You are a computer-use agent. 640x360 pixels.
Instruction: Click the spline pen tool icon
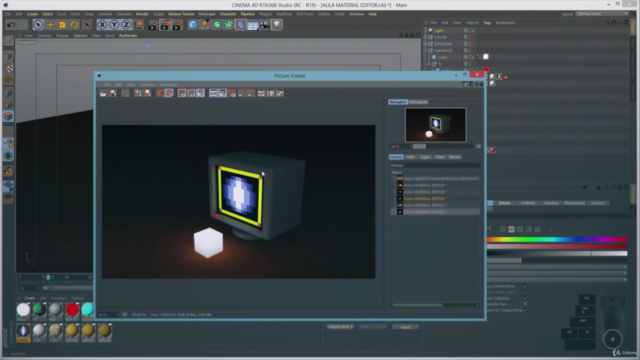coord(204,25)
